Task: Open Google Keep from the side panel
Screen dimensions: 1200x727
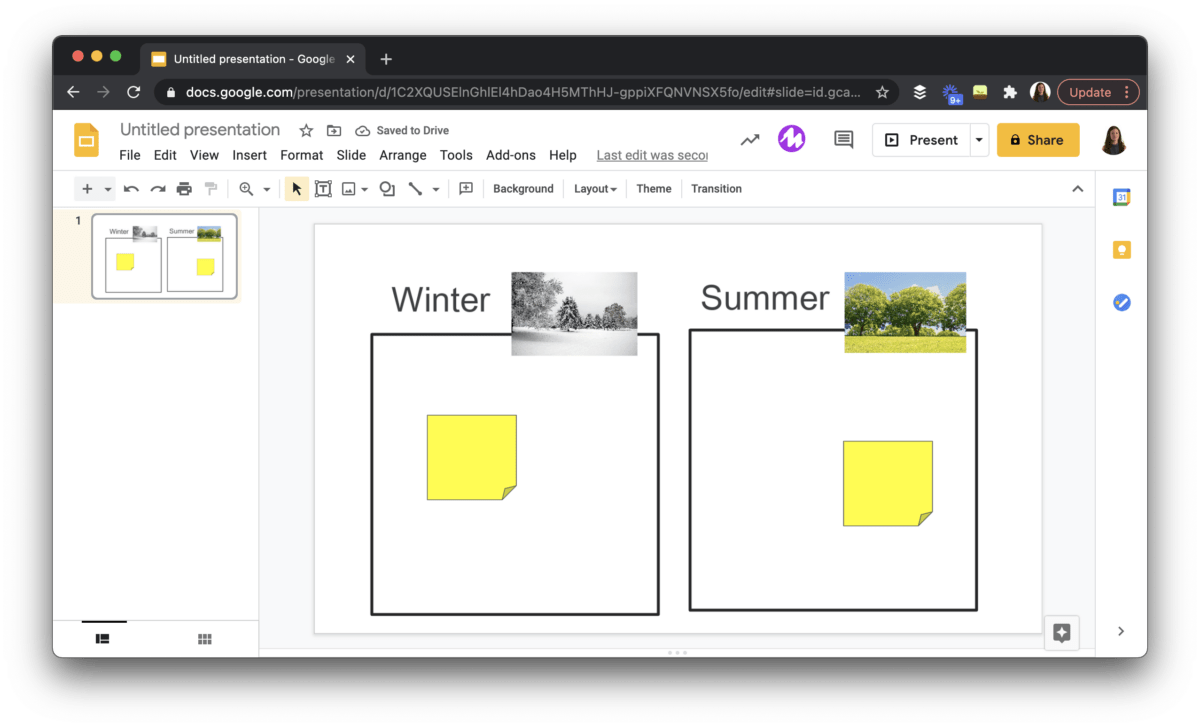Action: click(1121, 249)
